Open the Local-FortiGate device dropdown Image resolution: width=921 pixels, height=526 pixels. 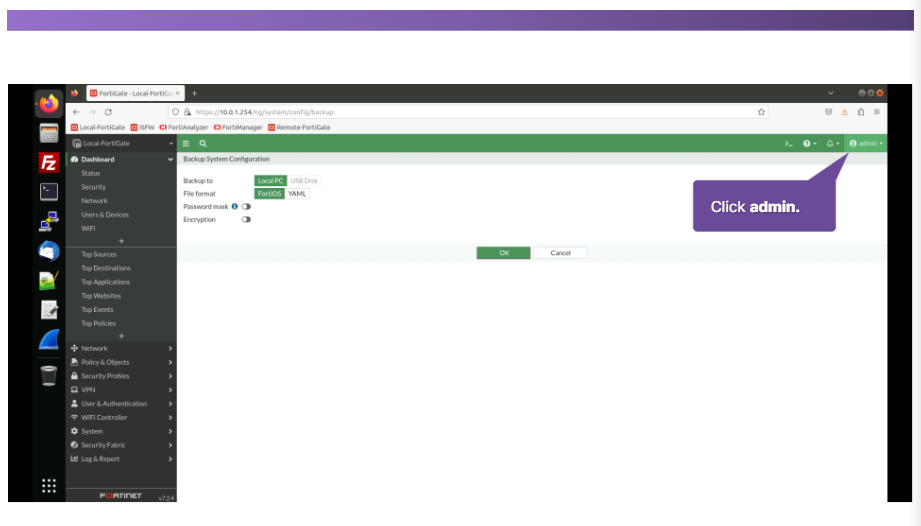(122, 143)
